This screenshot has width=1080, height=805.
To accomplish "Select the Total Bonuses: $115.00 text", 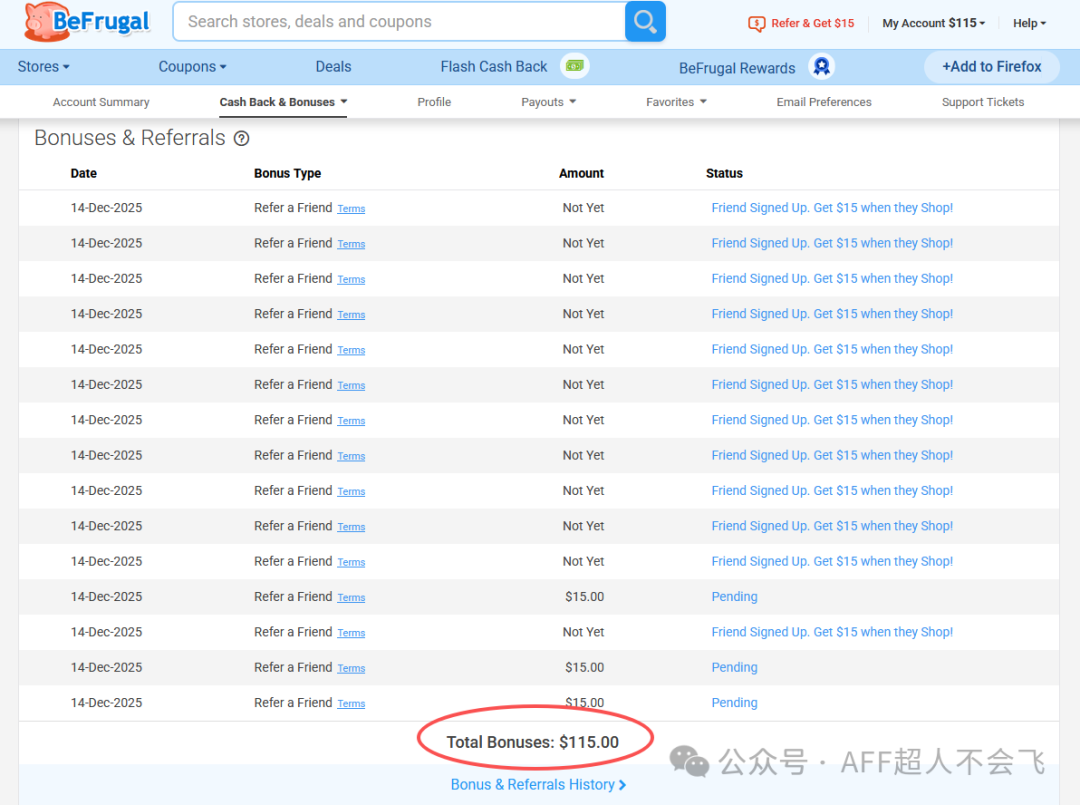I will point(532,742).
